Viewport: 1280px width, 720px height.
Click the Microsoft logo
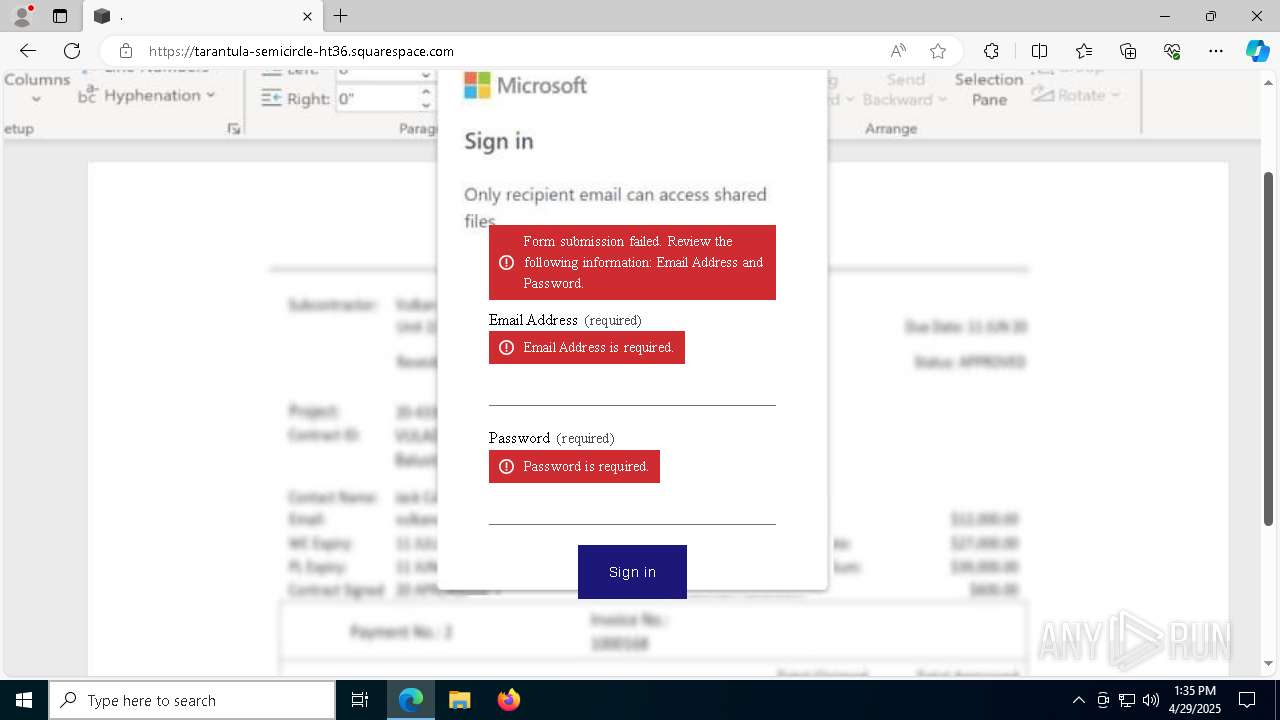pyautogui.click(x=526, y=86)
